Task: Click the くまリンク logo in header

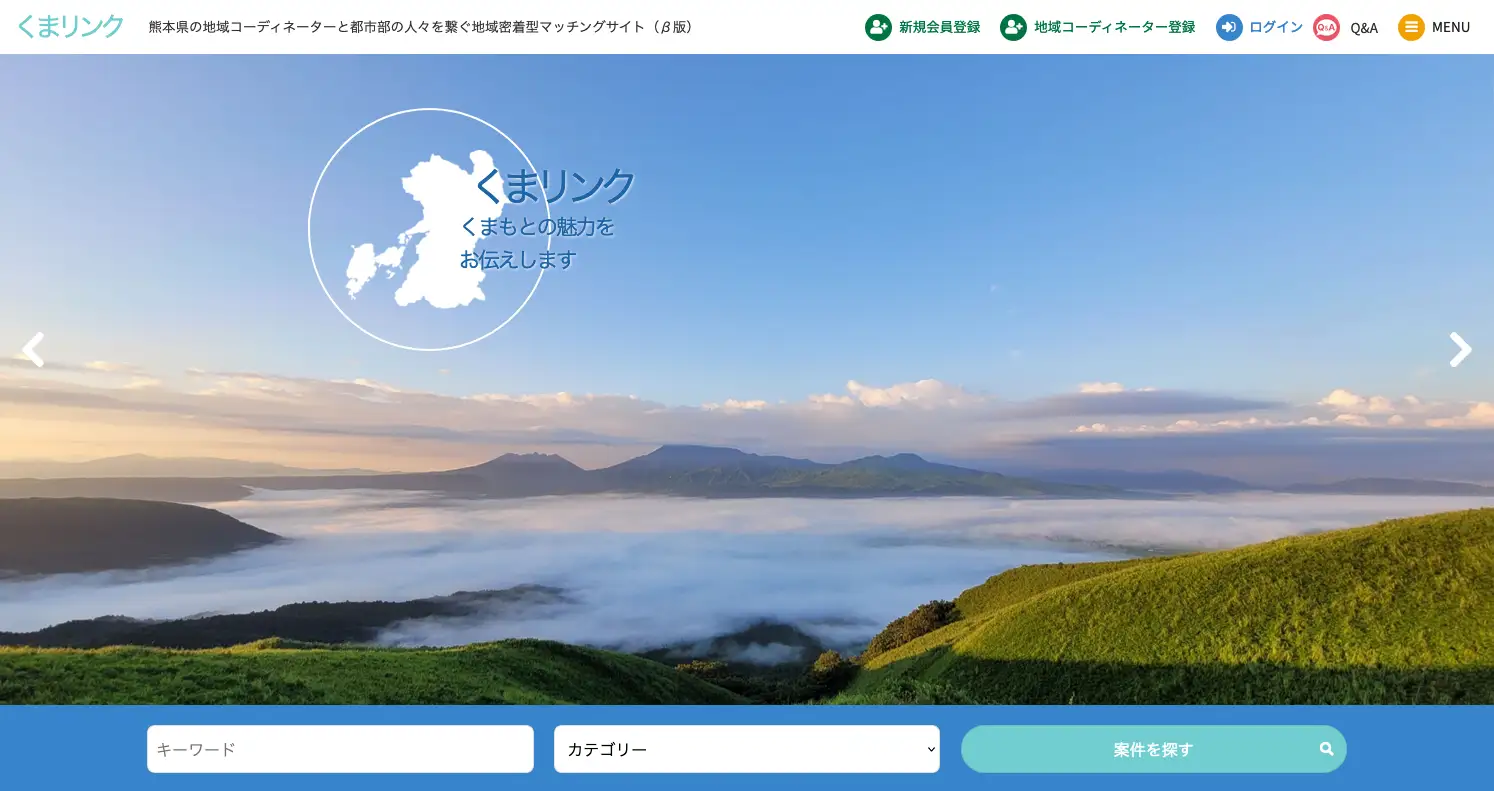Action: coord(71,27)
